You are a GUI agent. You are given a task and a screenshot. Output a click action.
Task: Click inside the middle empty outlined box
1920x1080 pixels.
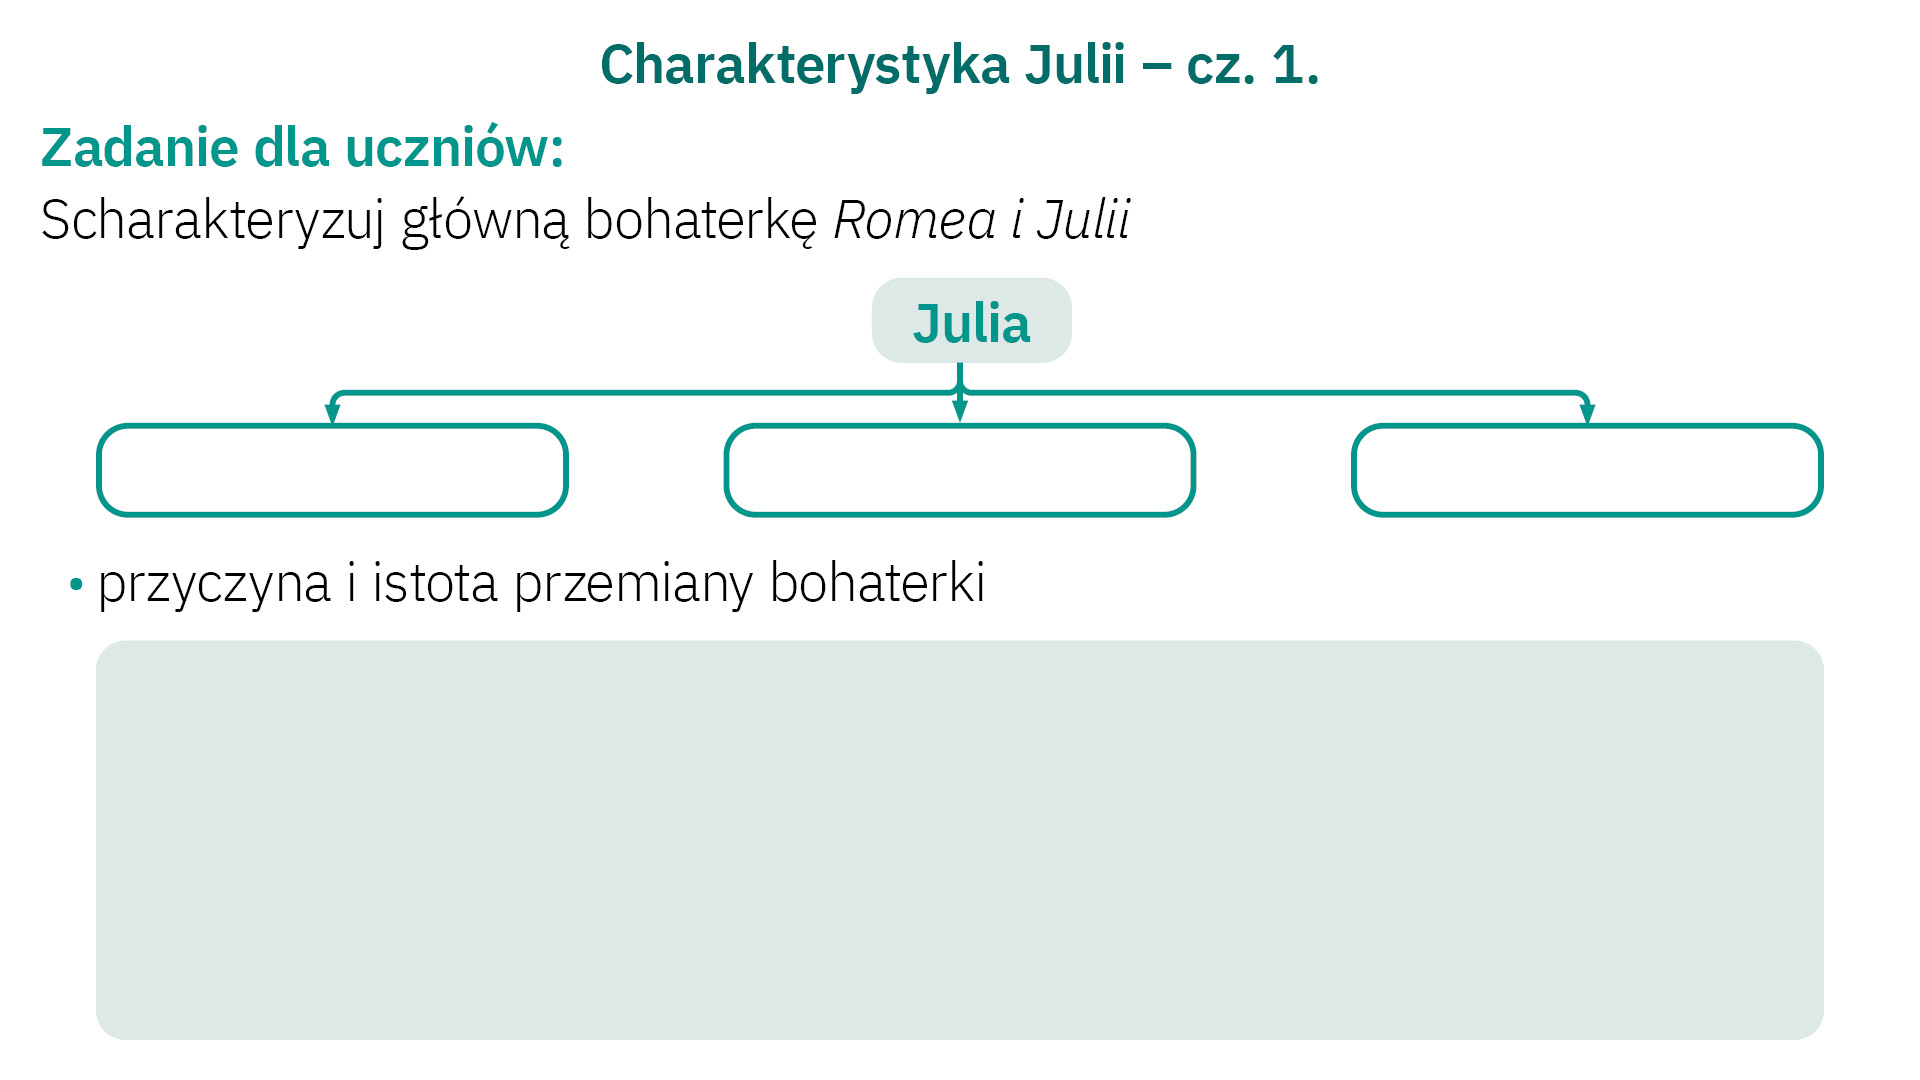point(960,471)
